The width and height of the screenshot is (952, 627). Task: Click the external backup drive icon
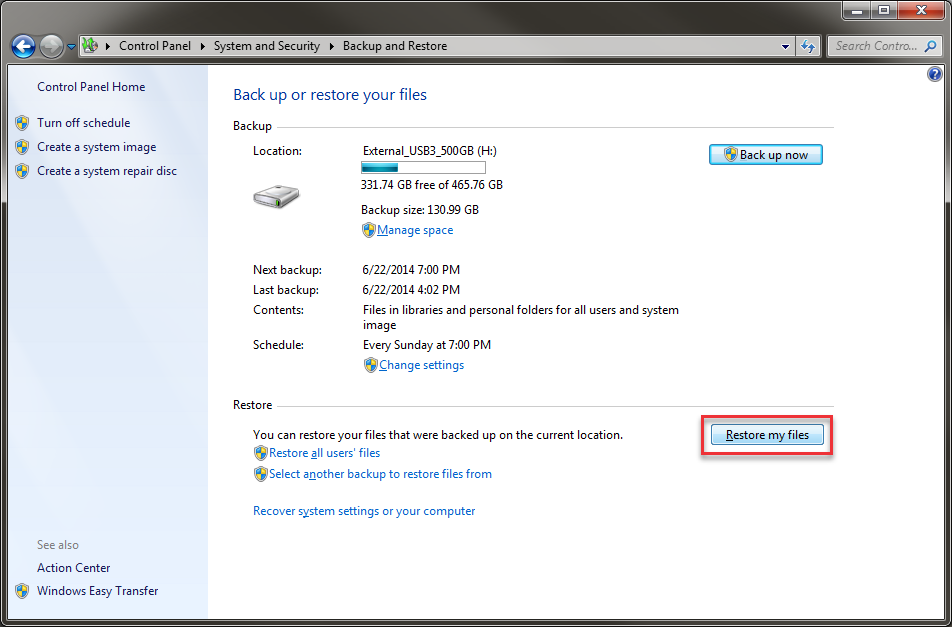point(277,196)
